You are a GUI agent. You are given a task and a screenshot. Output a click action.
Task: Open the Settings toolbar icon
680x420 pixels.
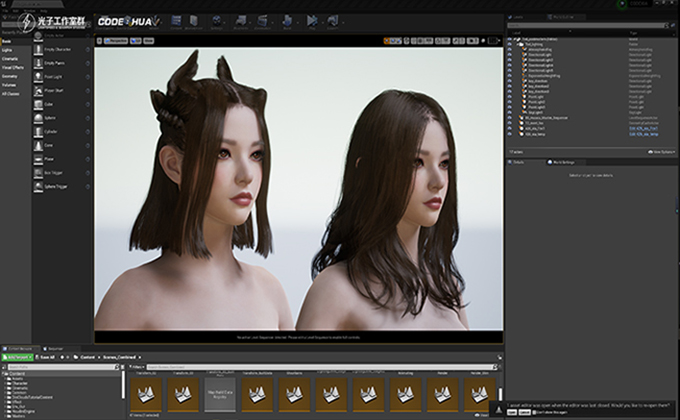[x=216, y=20]
